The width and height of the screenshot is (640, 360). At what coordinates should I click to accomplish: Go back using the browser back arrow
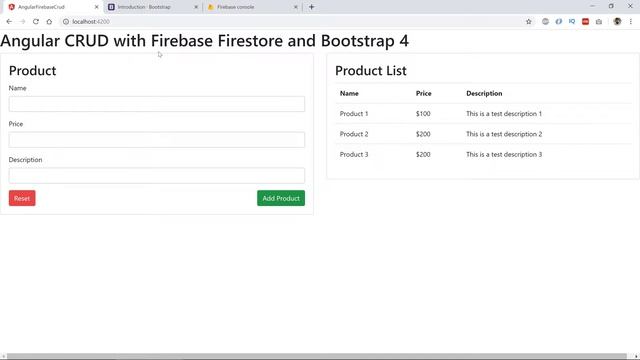pyautogui.click(x=9, y=22)
